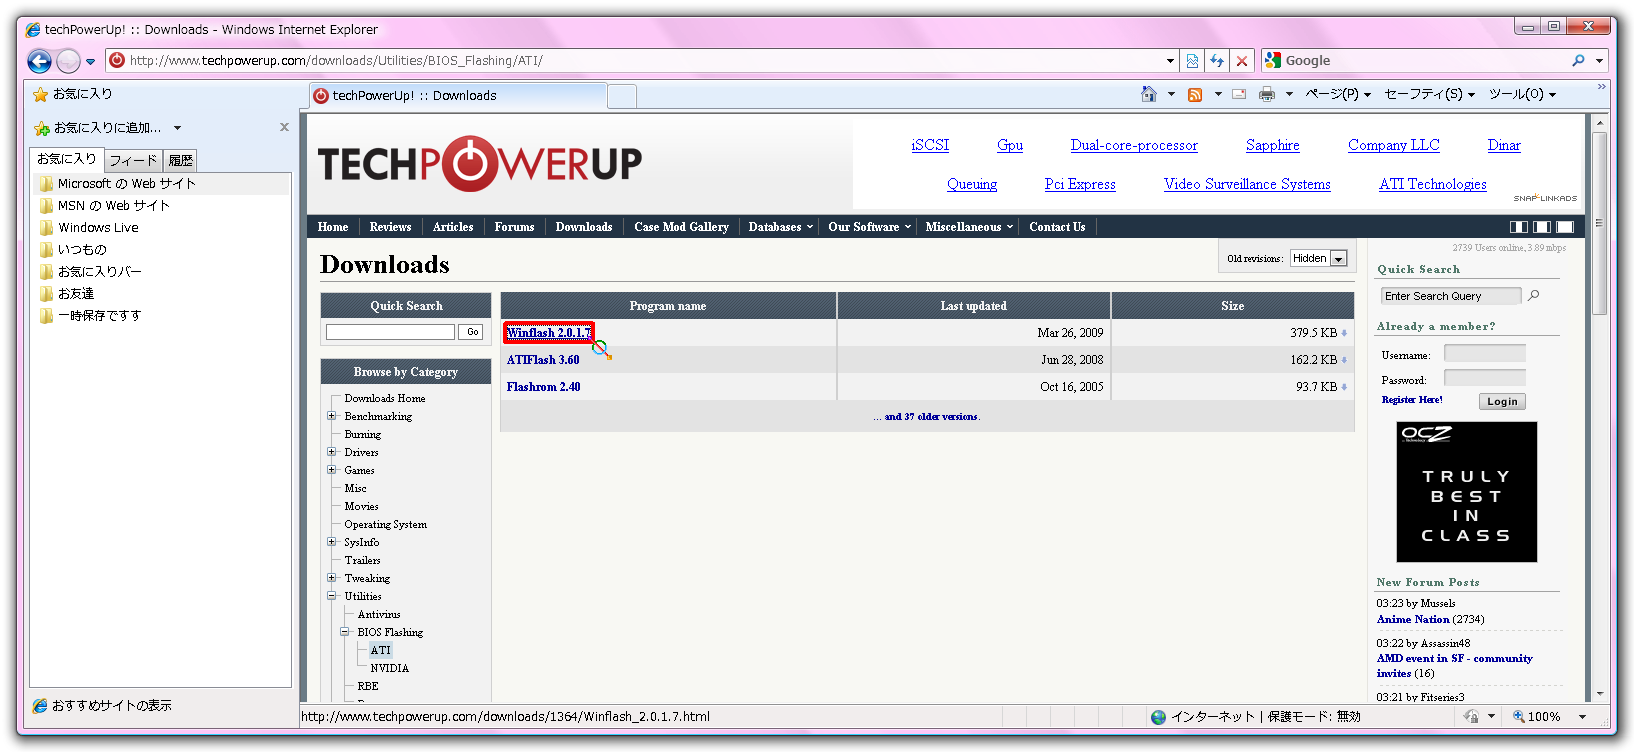
Task: Click the RSS feed icon
Action: [x=1194, y=94]
